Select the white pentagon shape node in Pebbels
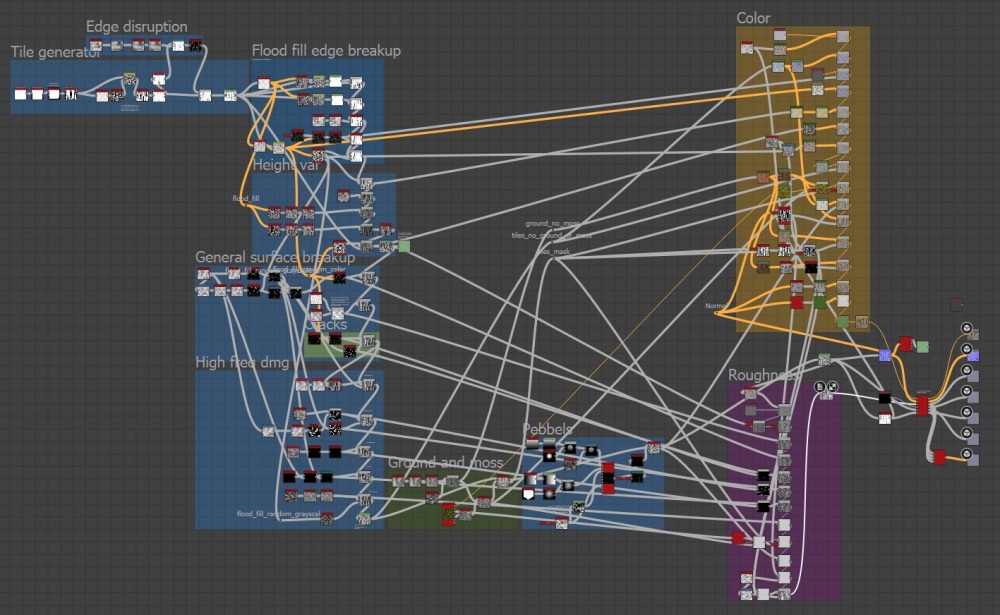Image resolution: width=1000 pixels, height=615 pixels. pyautogui.click(x=529, y=493)
